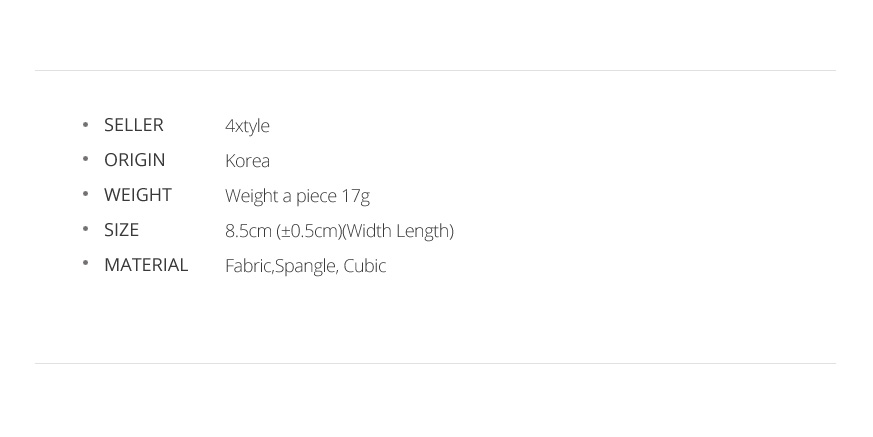Image resolution: width=873 pixels, height=437 pixels.
Task: Click the word Spangle in materials
Action: click(305, 266)
